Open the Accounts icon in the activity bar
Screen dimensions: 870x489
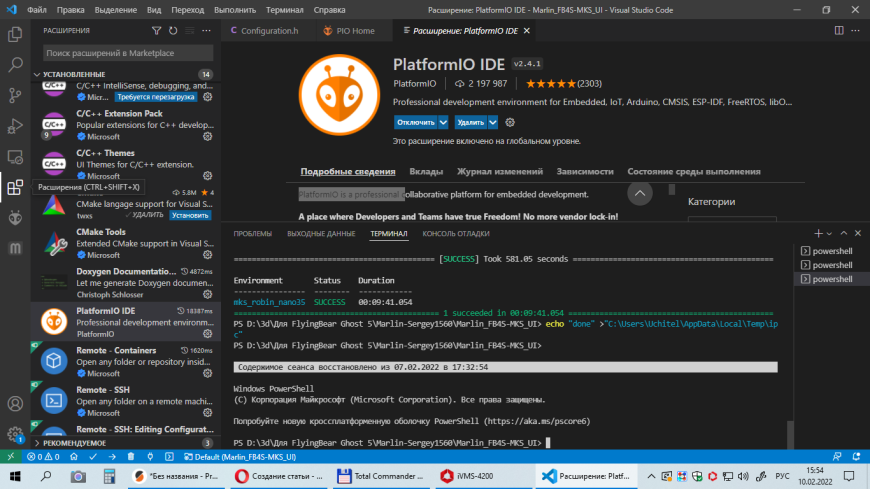point(15,404)
